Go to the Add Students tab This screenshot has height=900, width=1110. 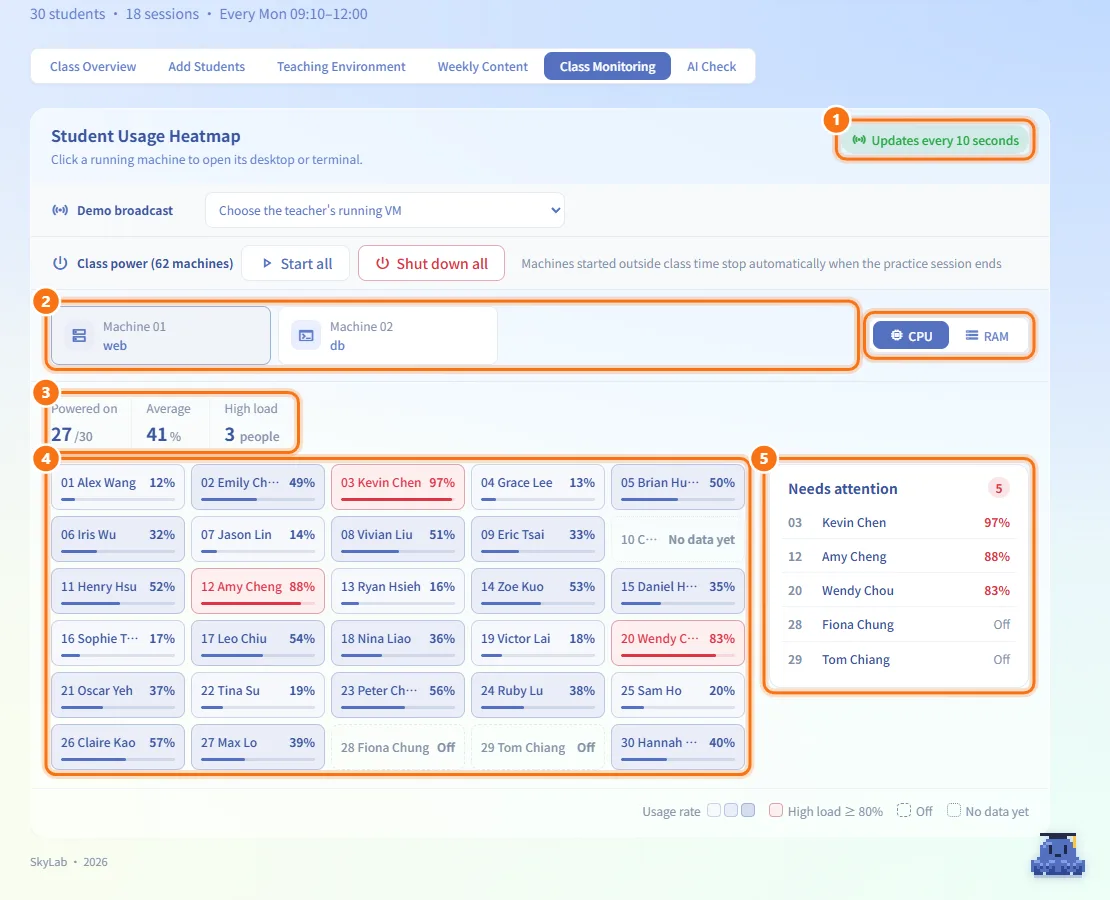207,67
